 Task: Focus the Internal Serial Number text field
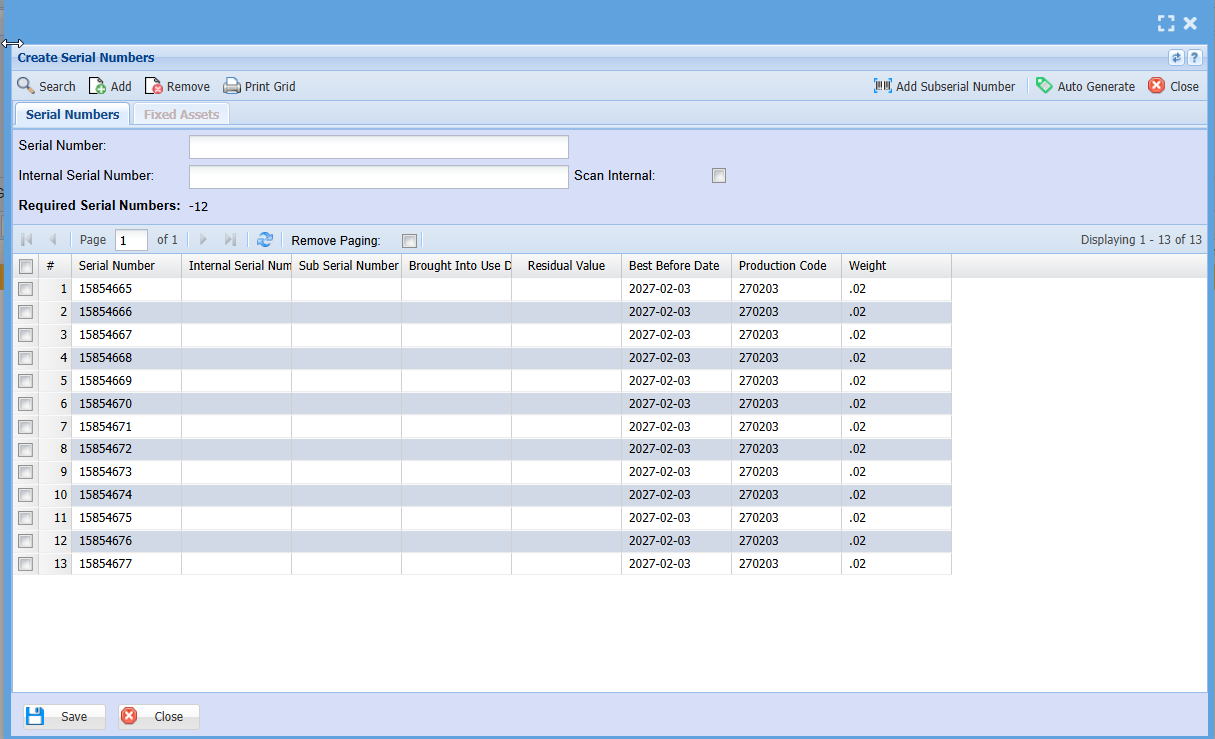378,177
